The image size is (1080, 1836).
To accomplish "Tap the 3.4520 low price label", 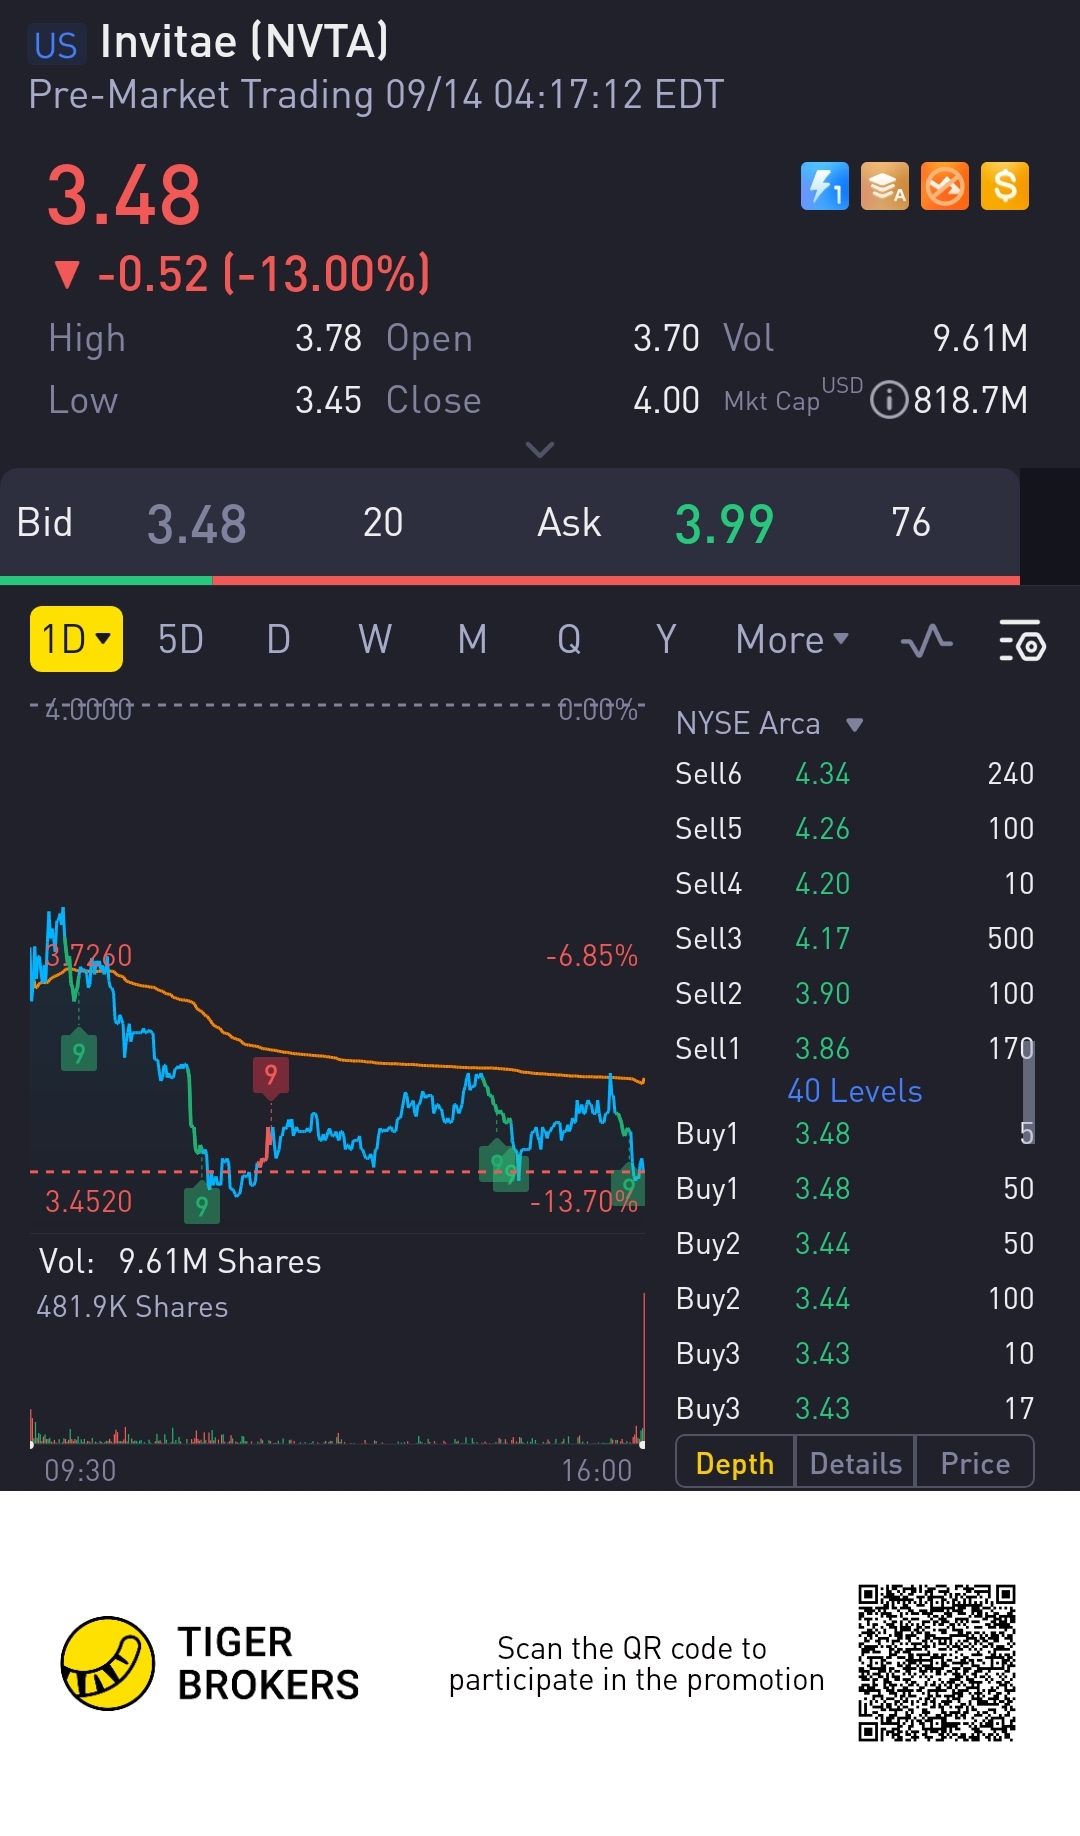I will pyautogui.click(x=89, y=1201).
